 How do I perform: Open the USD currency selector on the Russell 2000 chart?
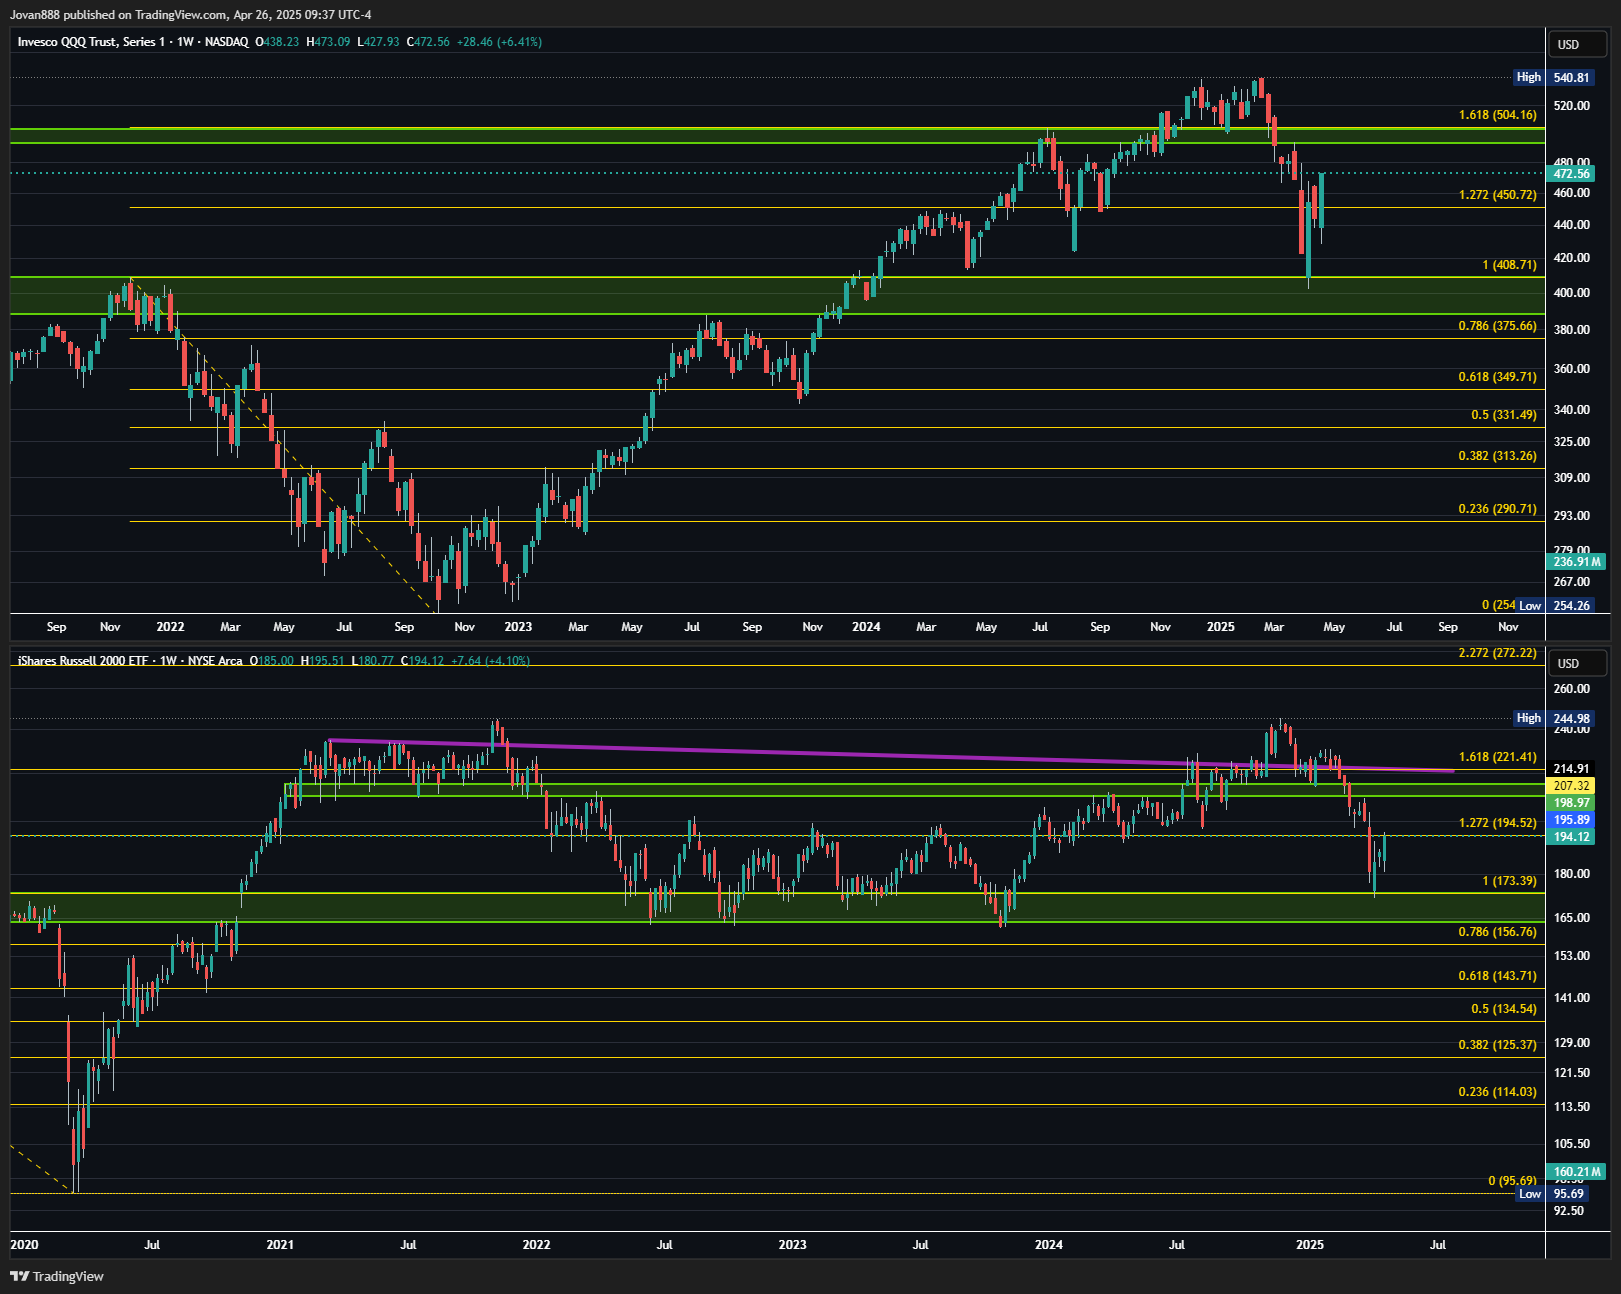[x=1579, y=664]
